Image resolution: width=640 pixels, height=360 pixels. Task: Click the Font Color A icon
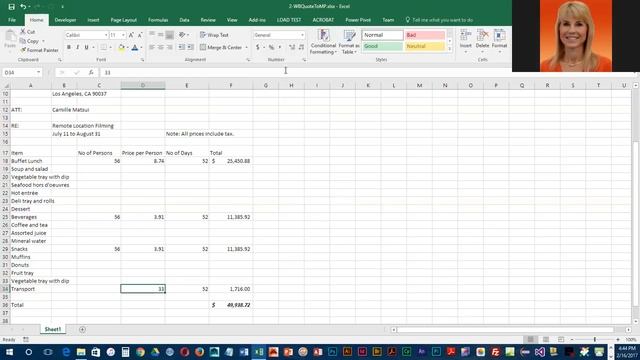coord(135,47)
